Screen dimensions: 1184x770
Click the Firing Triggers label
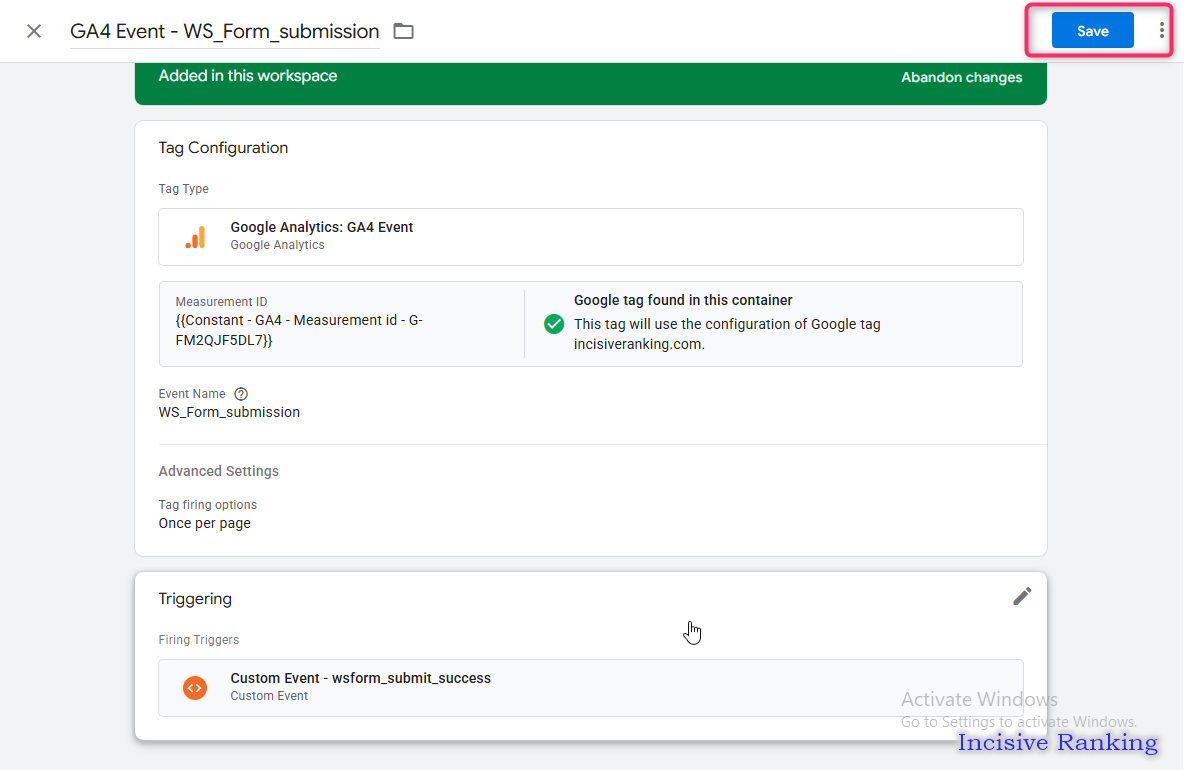coord(199,639)
